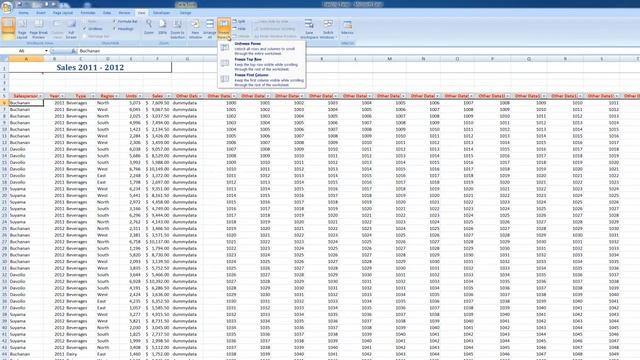Choose Freeze Top Row option
640x360 pixels.
(x=262, y=64)
